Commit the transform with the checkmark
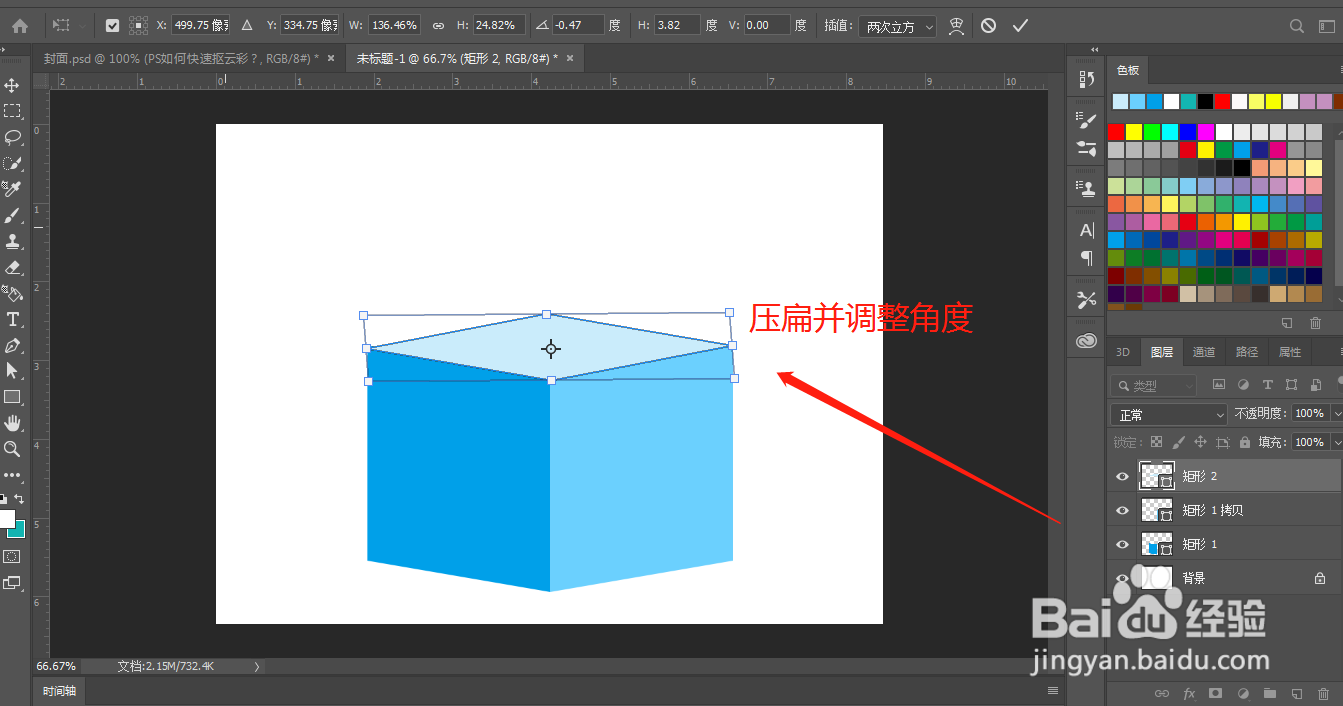1343x706 pixels. 1020,26
